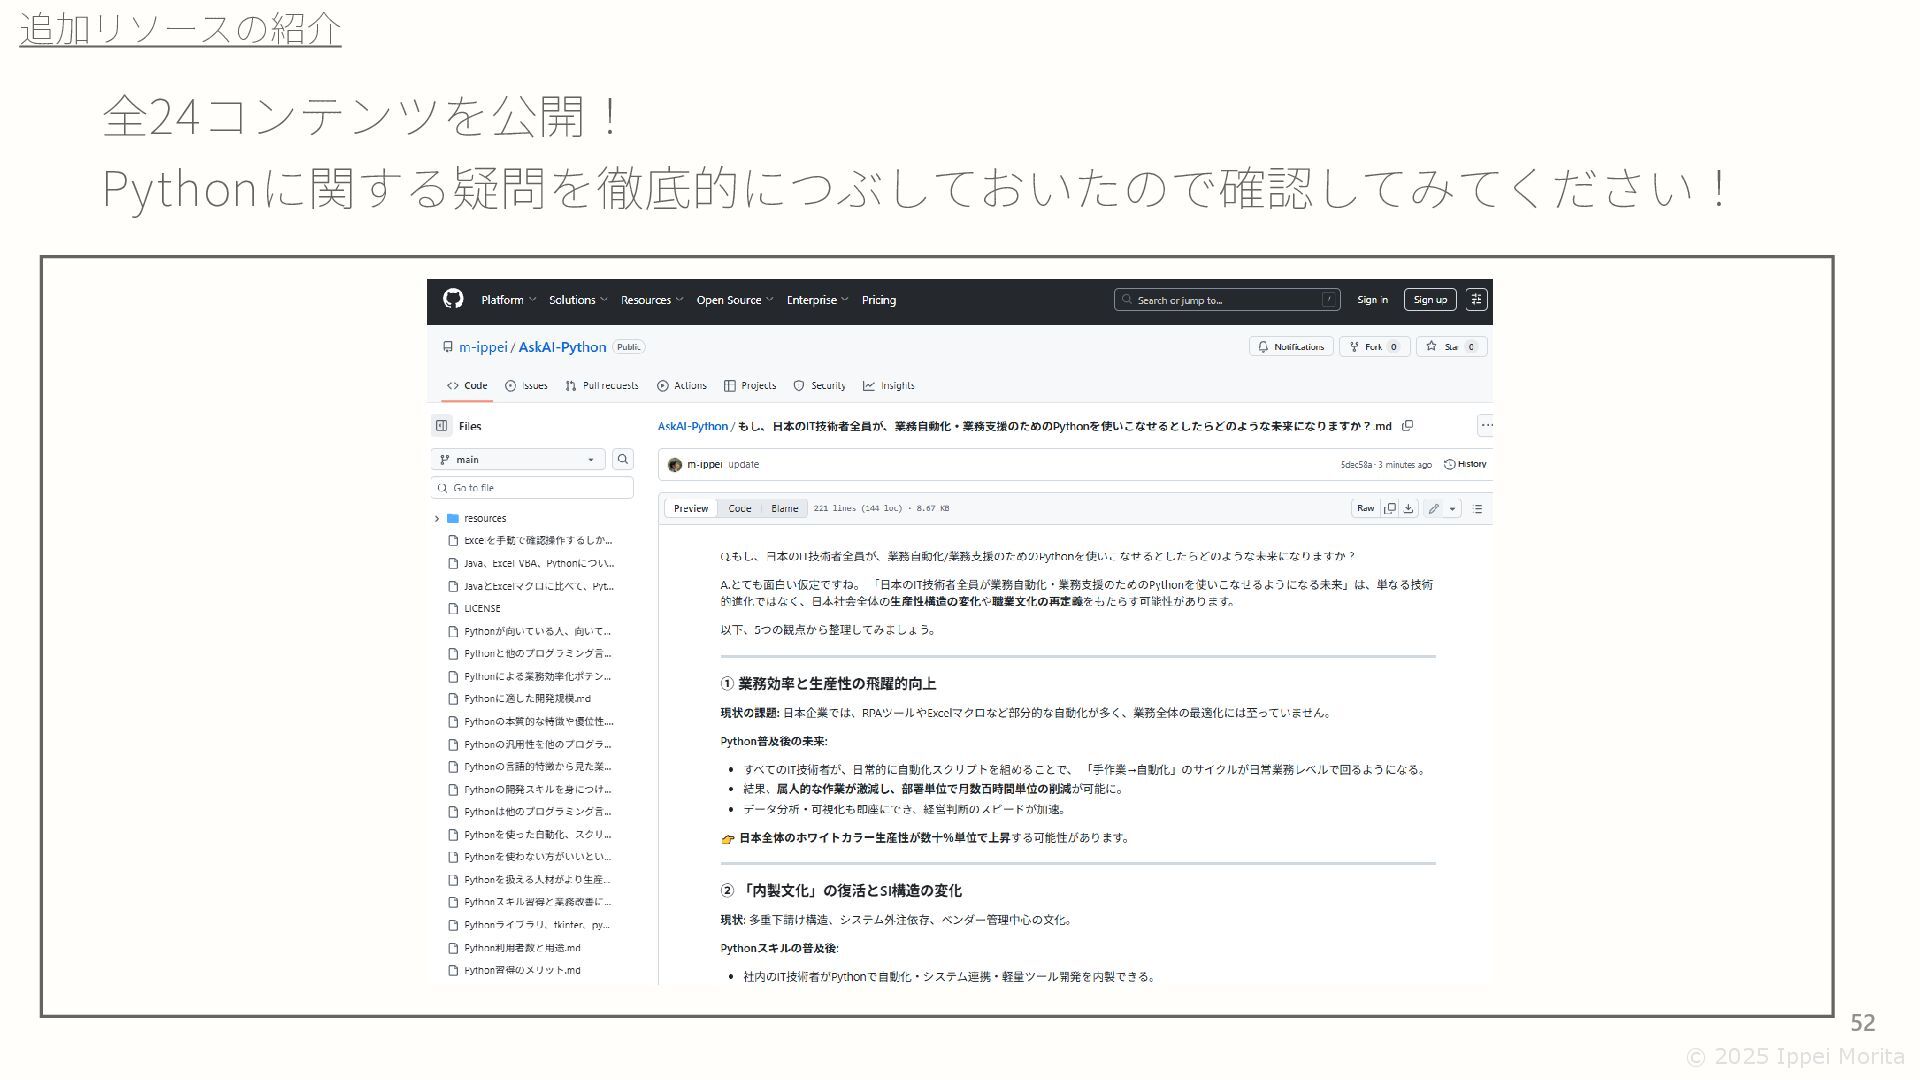Switch to Preview view
This screenshot has width=1920, height=1080.
coord(690,508)
